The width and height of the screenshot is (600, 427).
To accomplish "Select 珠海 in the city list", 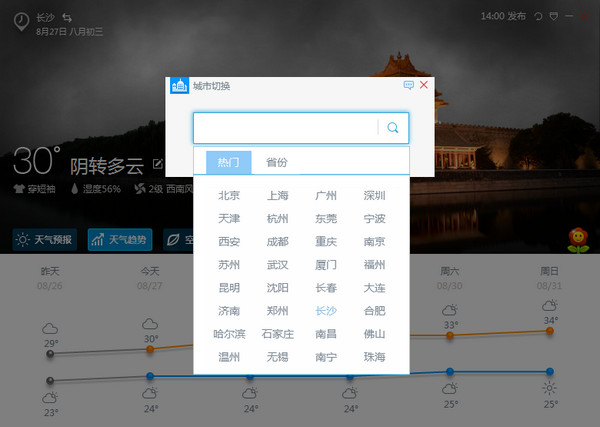I will click(x=374, y=356).
